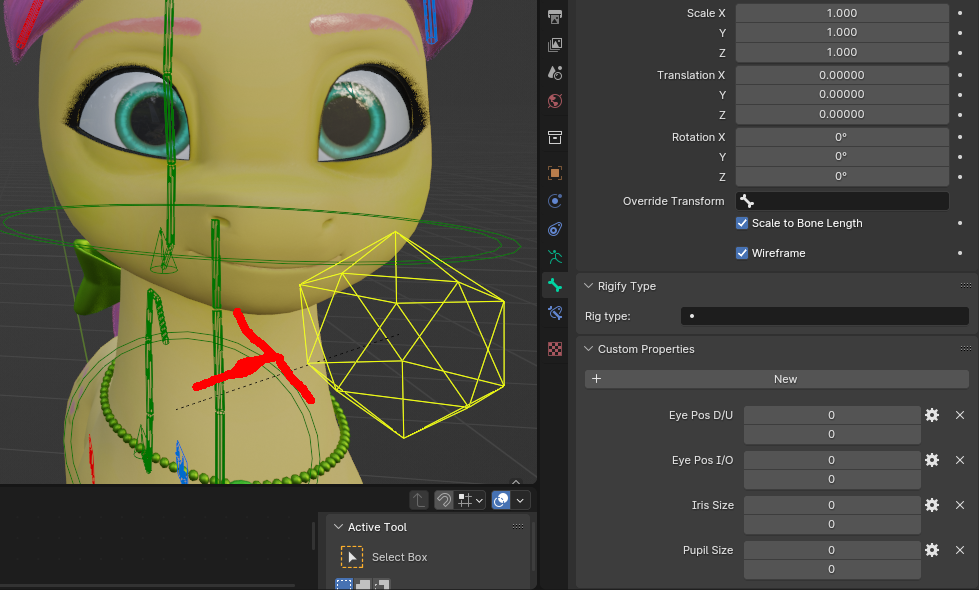979x590 pixels.
Task: Grab the Rigify Type panel drag handle
Action: 965,286
